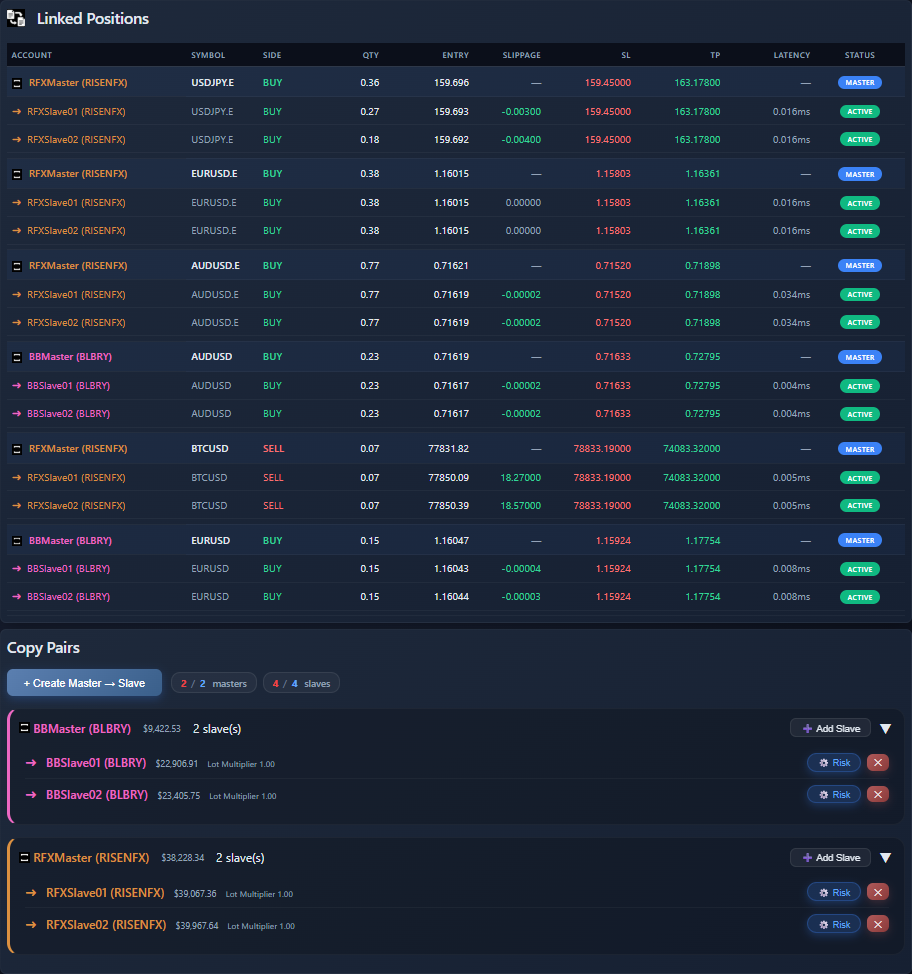Screen dimensions: 912x974
Task: Click the RFXMaster balance $38,228.34
Action: point(183,858)
